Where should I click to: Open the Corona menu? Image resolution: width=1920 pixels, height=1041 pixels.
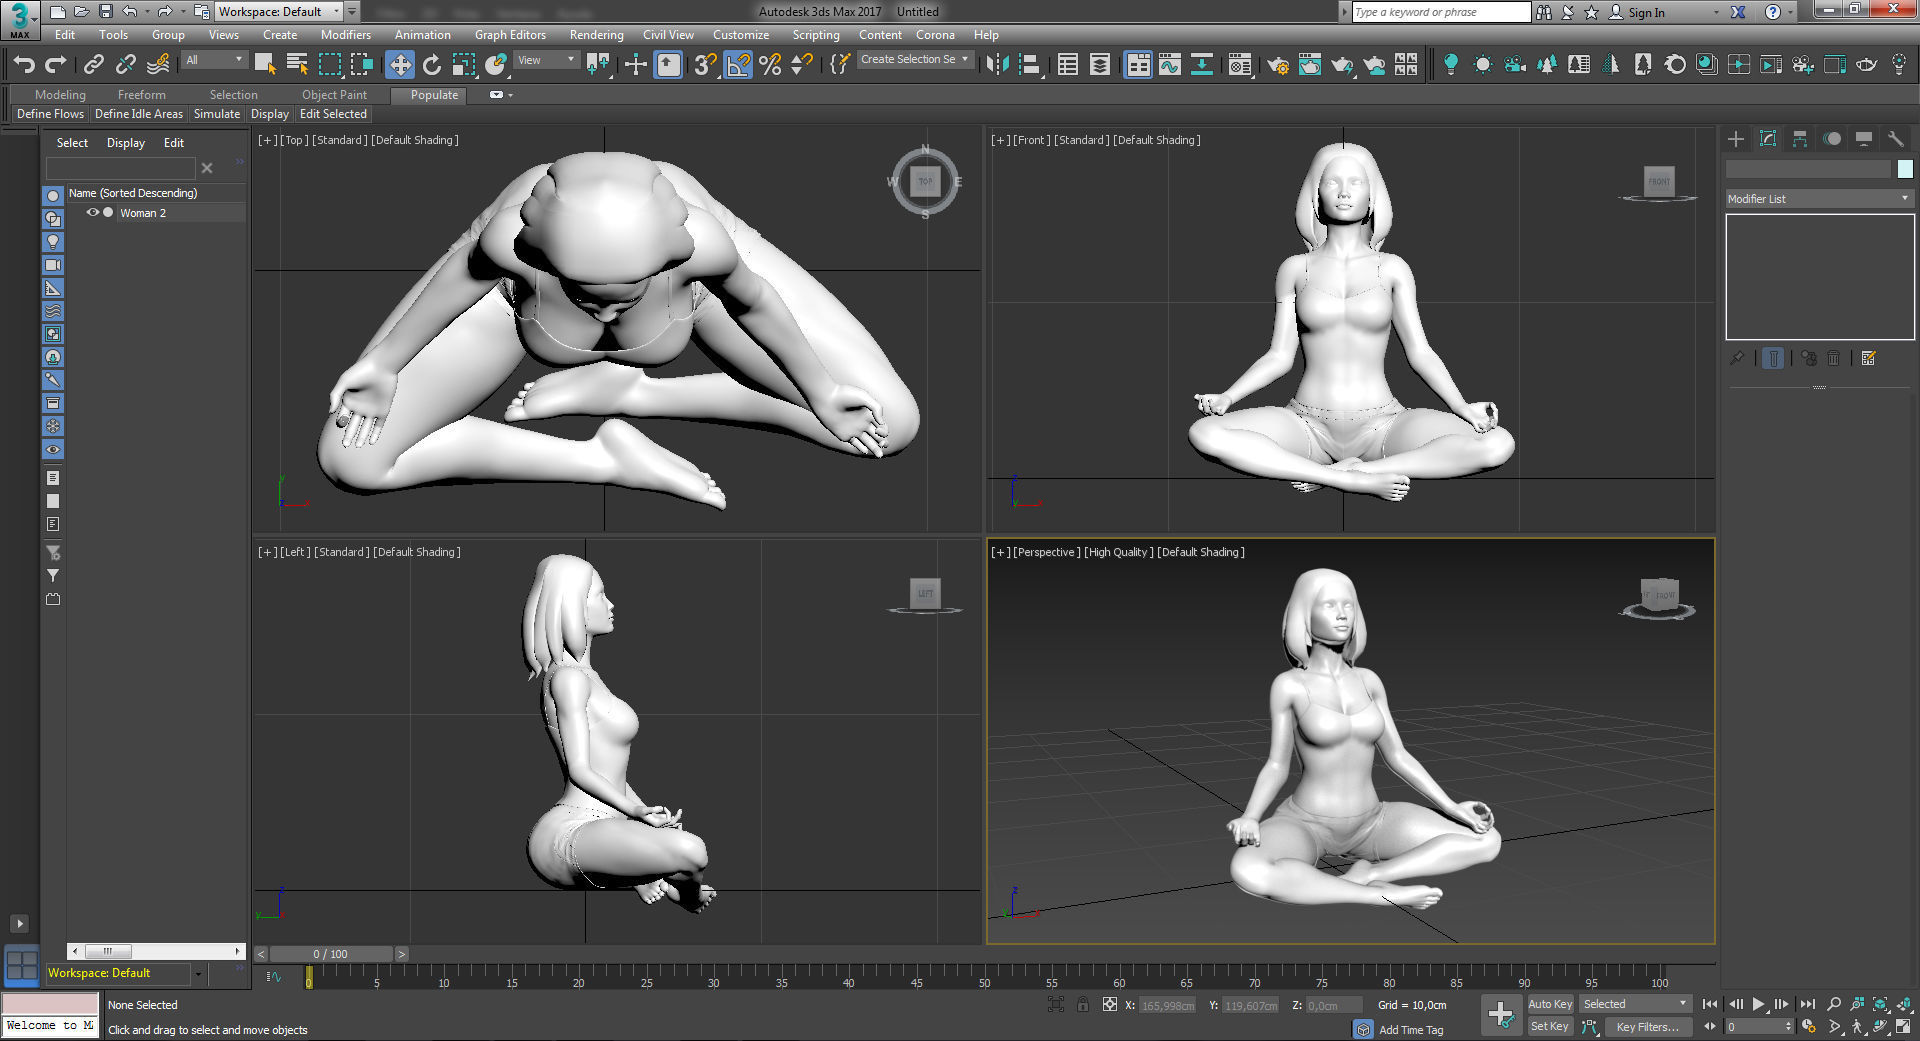coord(935,34)
